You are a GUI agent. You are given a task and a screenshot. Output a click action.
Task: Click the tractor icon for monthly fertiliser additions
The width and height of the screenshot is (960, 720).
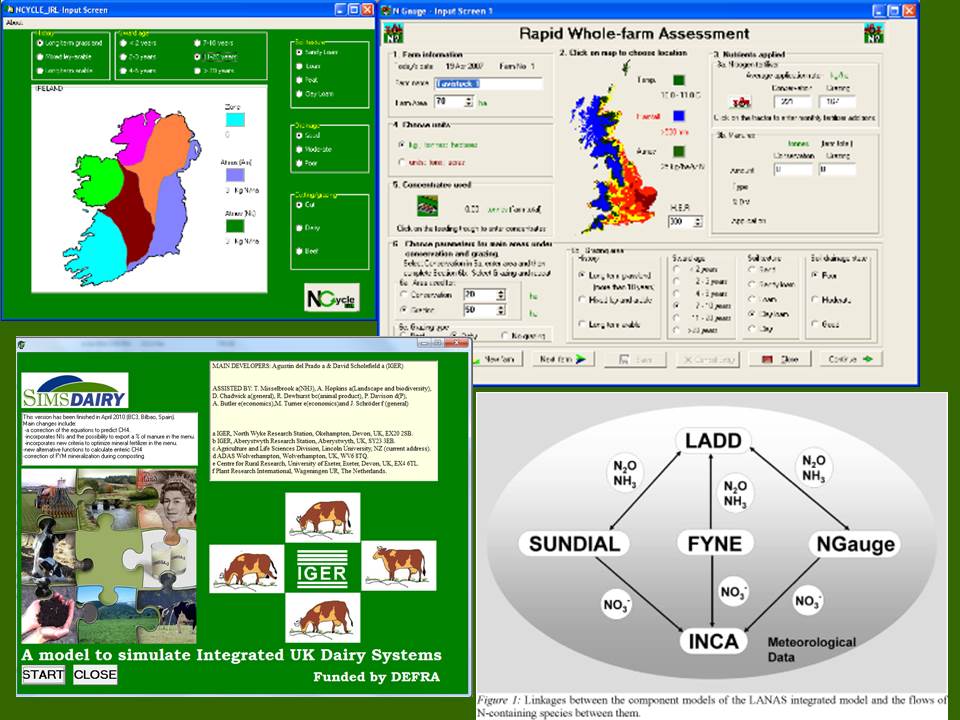(740, 102)
